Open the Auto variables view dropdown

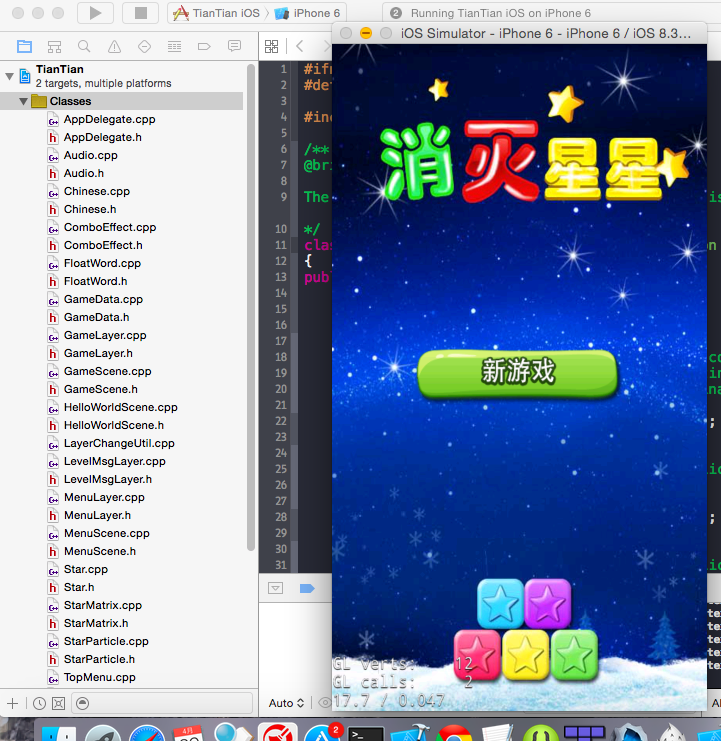[x=286, y=703]
